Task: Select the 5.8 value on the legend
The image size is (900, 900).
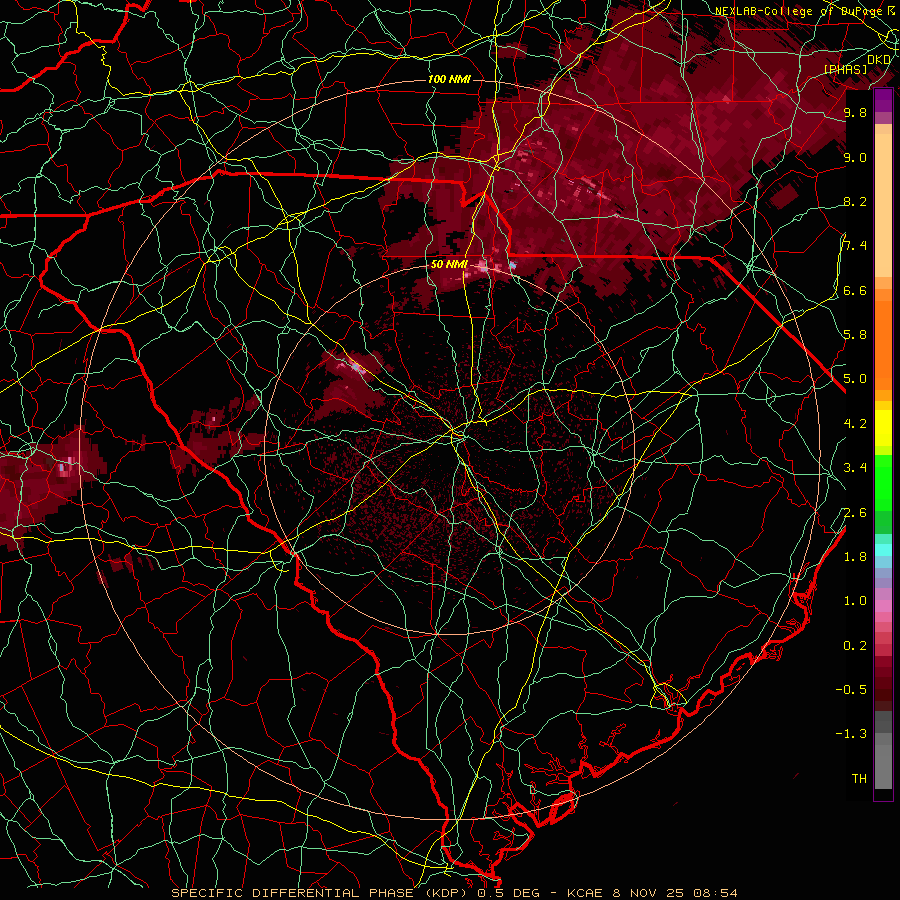Action: pyautogui.click(x=855, y=334)
